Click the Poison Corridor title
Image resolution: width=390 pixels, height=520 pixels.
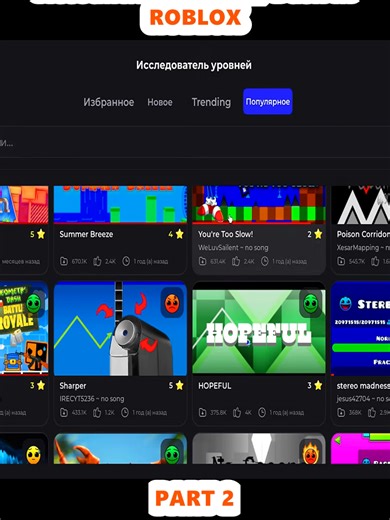click(x=363, y=234)
